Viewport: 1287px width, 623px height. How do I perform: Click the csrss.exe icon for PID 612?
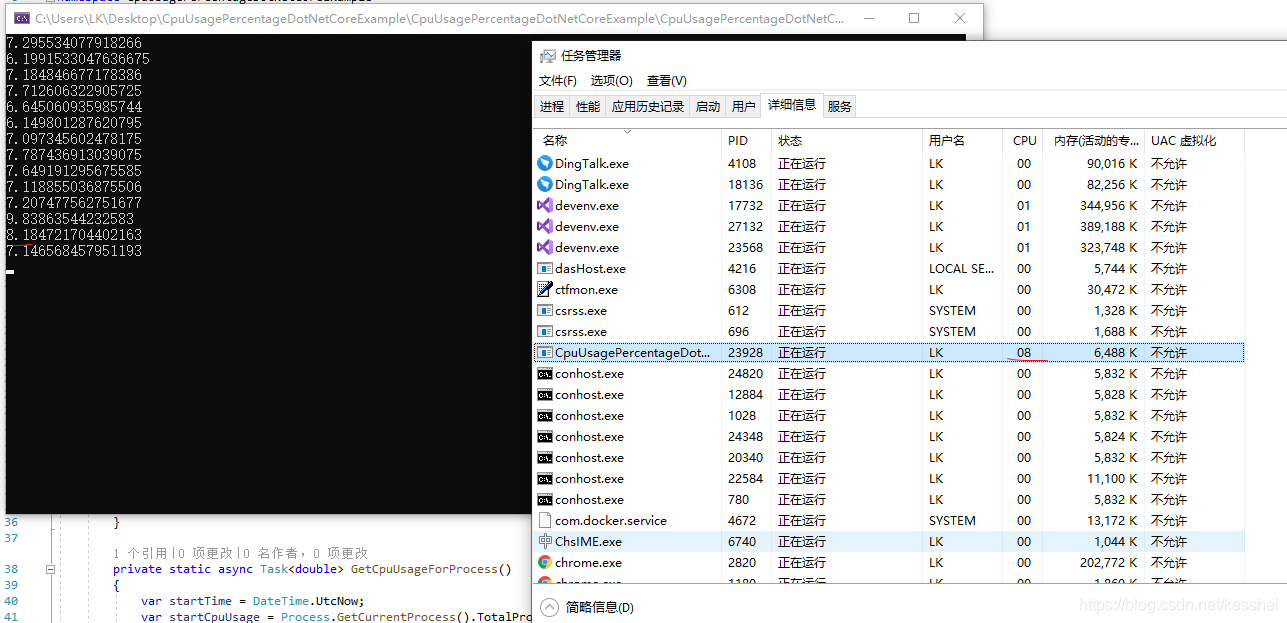pos(545,310)
